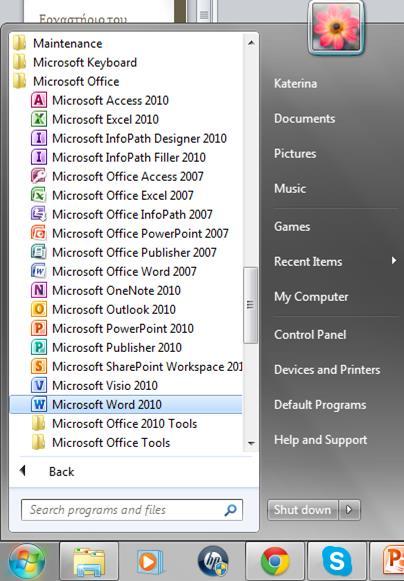404x581 pixels.
Task: Click the Shut down button
Action: click(x=302, y=510)
